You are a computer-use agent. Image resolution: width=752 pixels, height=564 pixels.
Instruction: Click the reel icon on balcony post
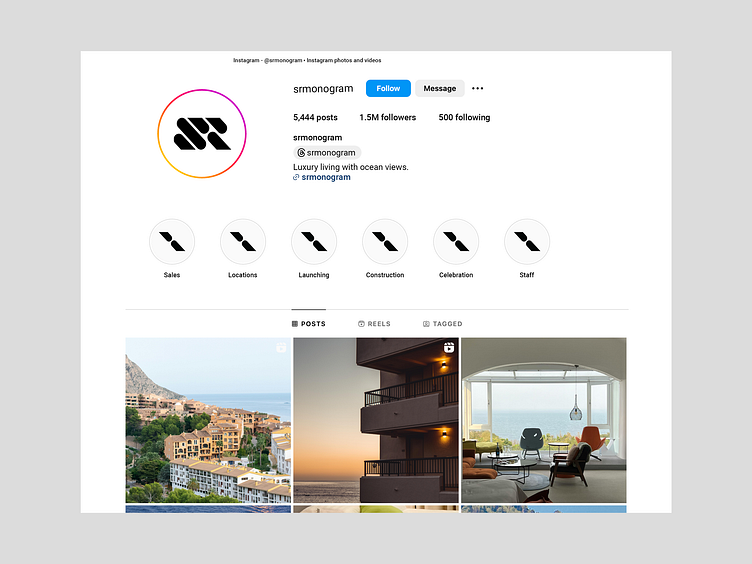pos(449,347)
